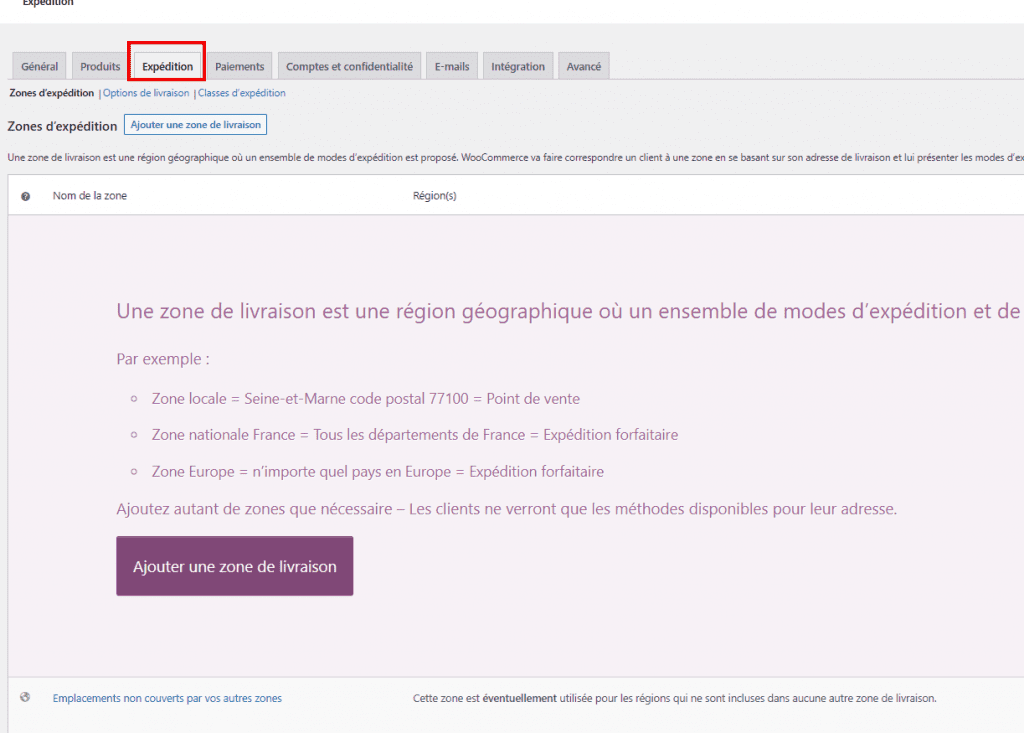Click the Zones d'expédition section heading
The width and height of the screenshot is (1024, 733).
(x=62, y=126)
